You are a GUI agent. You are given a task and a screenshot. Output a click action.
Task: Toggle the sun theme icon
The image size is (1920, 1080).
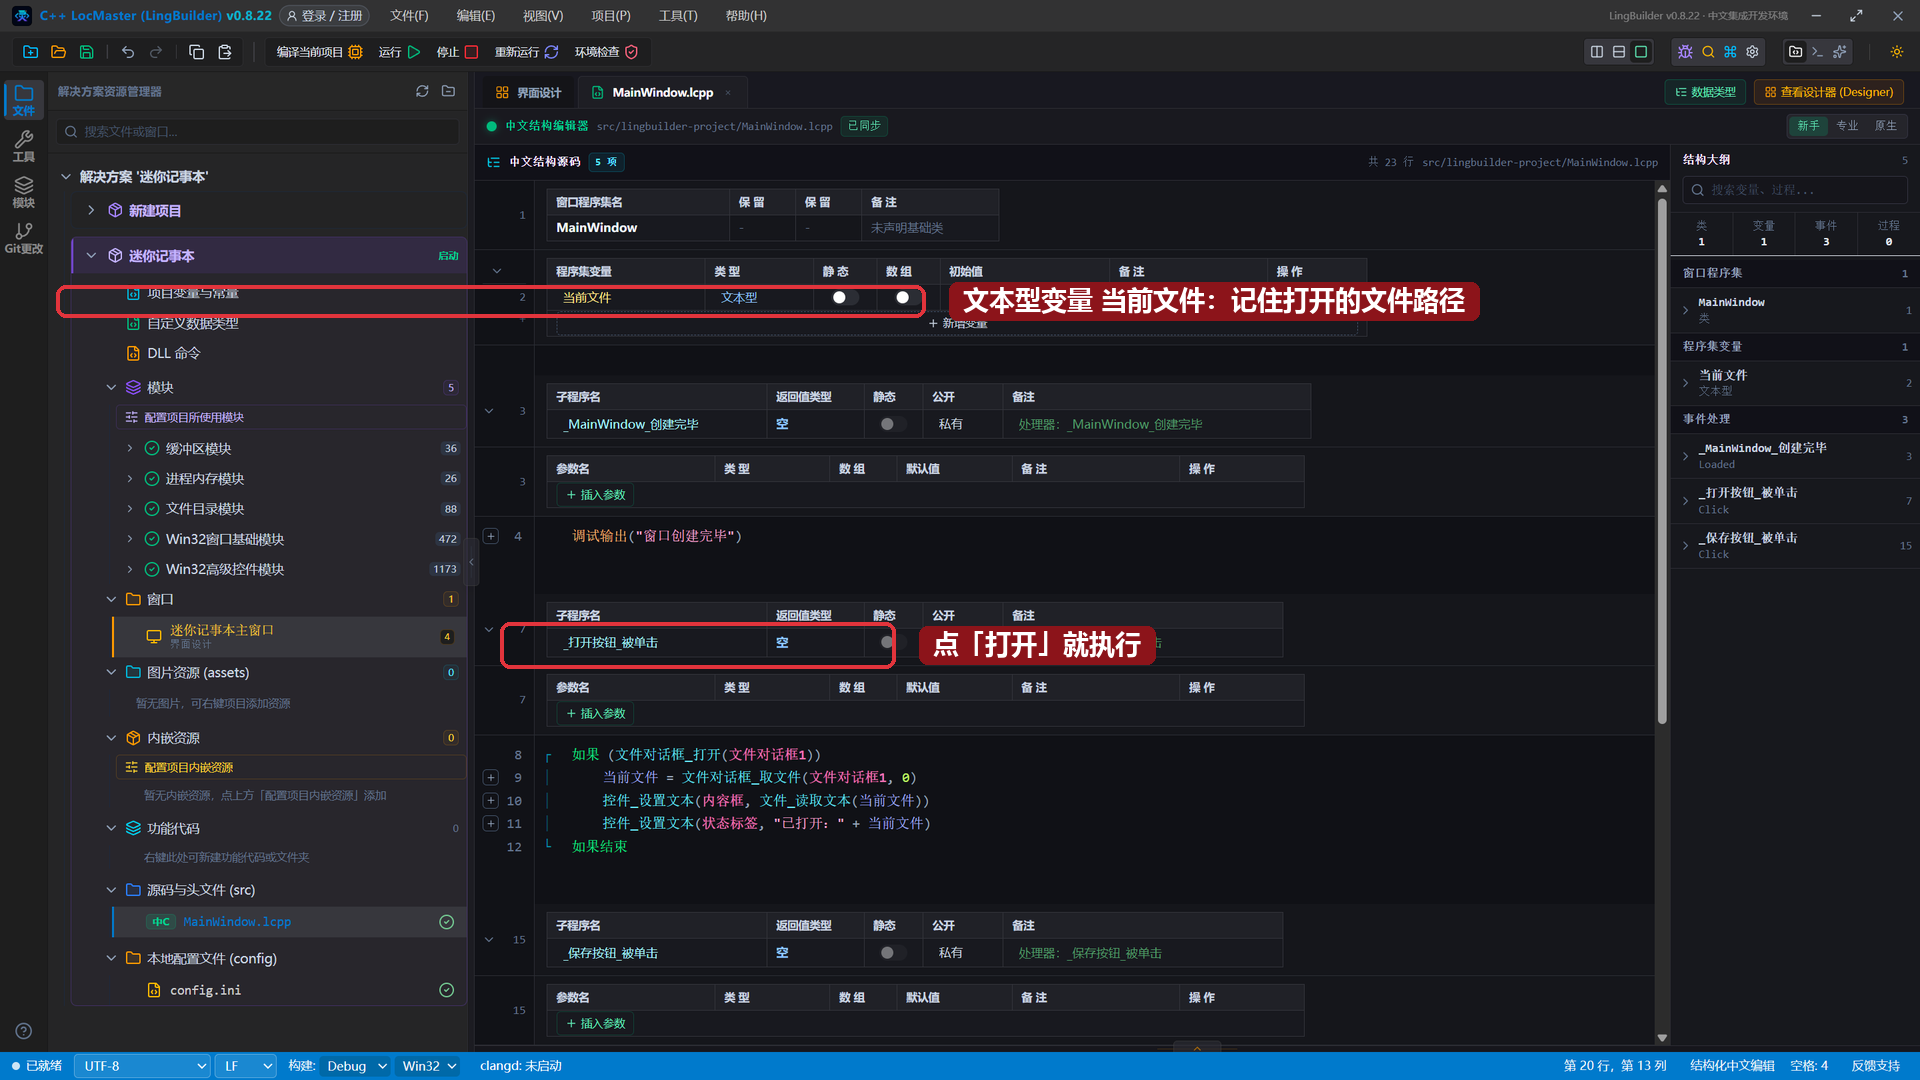pos(1897,52)
